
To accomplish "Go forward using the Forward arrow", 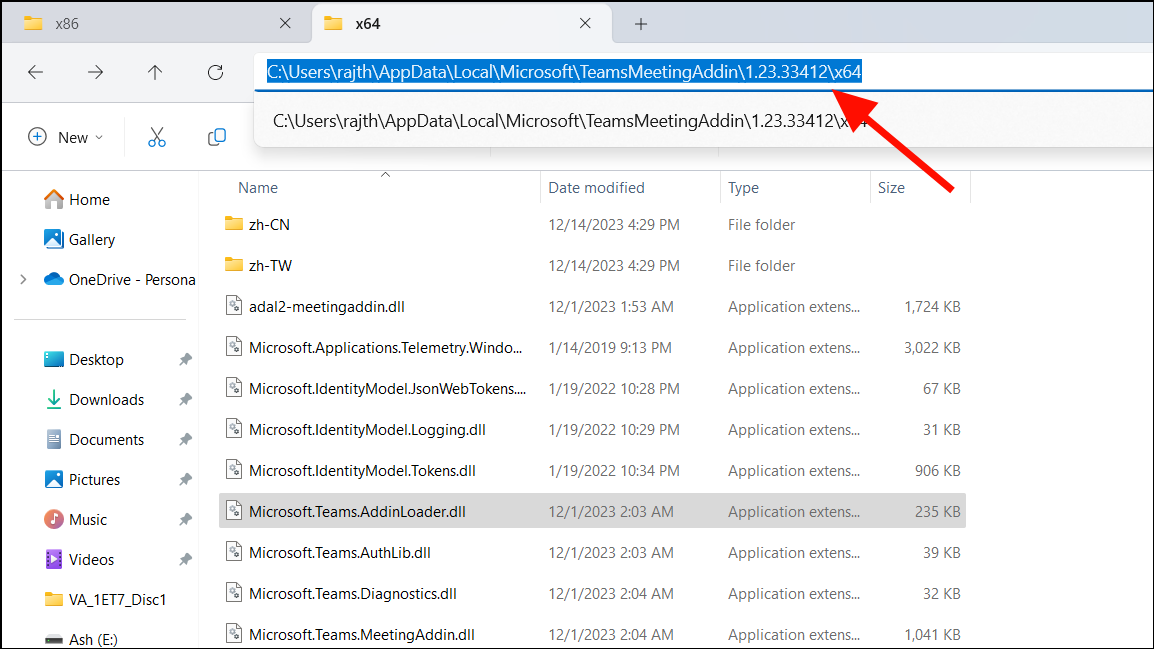I will click(96, 72).
